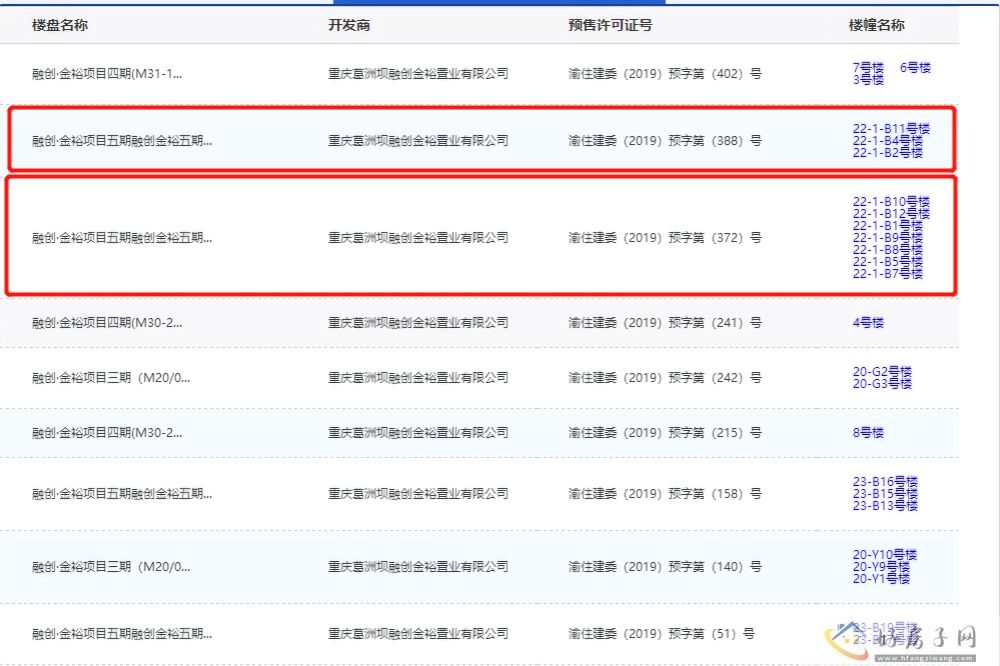Select the project name in permit 388 row
Image resolution: width=1000 pixels, height=666 pixels.
tap(122, 141)
